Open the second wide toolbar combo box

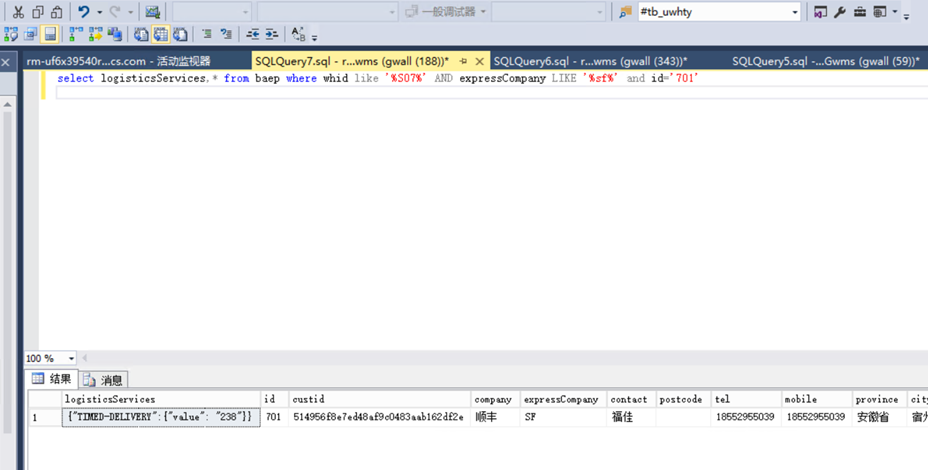(327, 12)
